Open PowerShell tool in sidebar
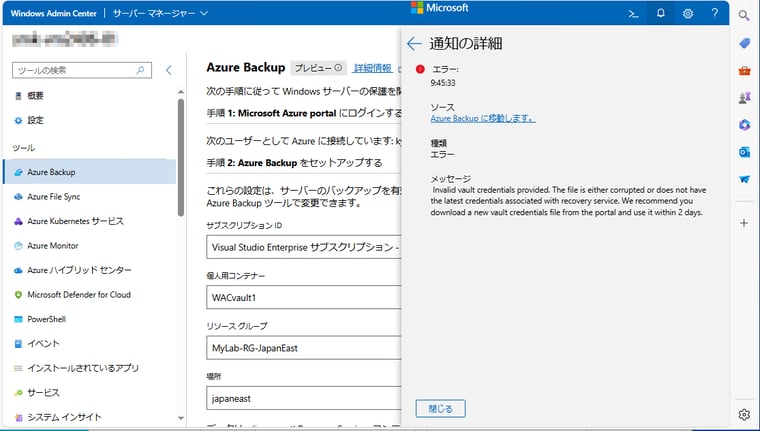 pos(90,319)
